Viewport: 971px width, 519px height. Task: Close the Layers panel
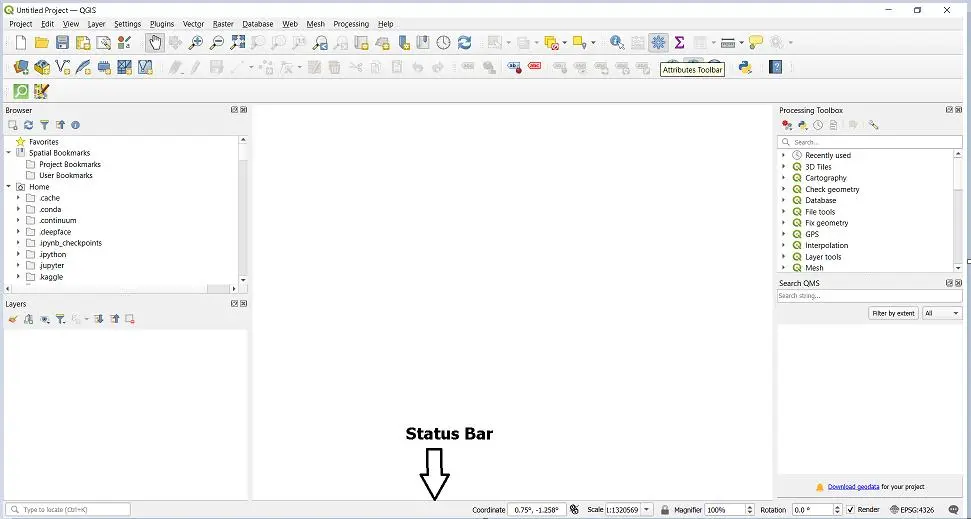pyautogui.click(x=244, y=303)
